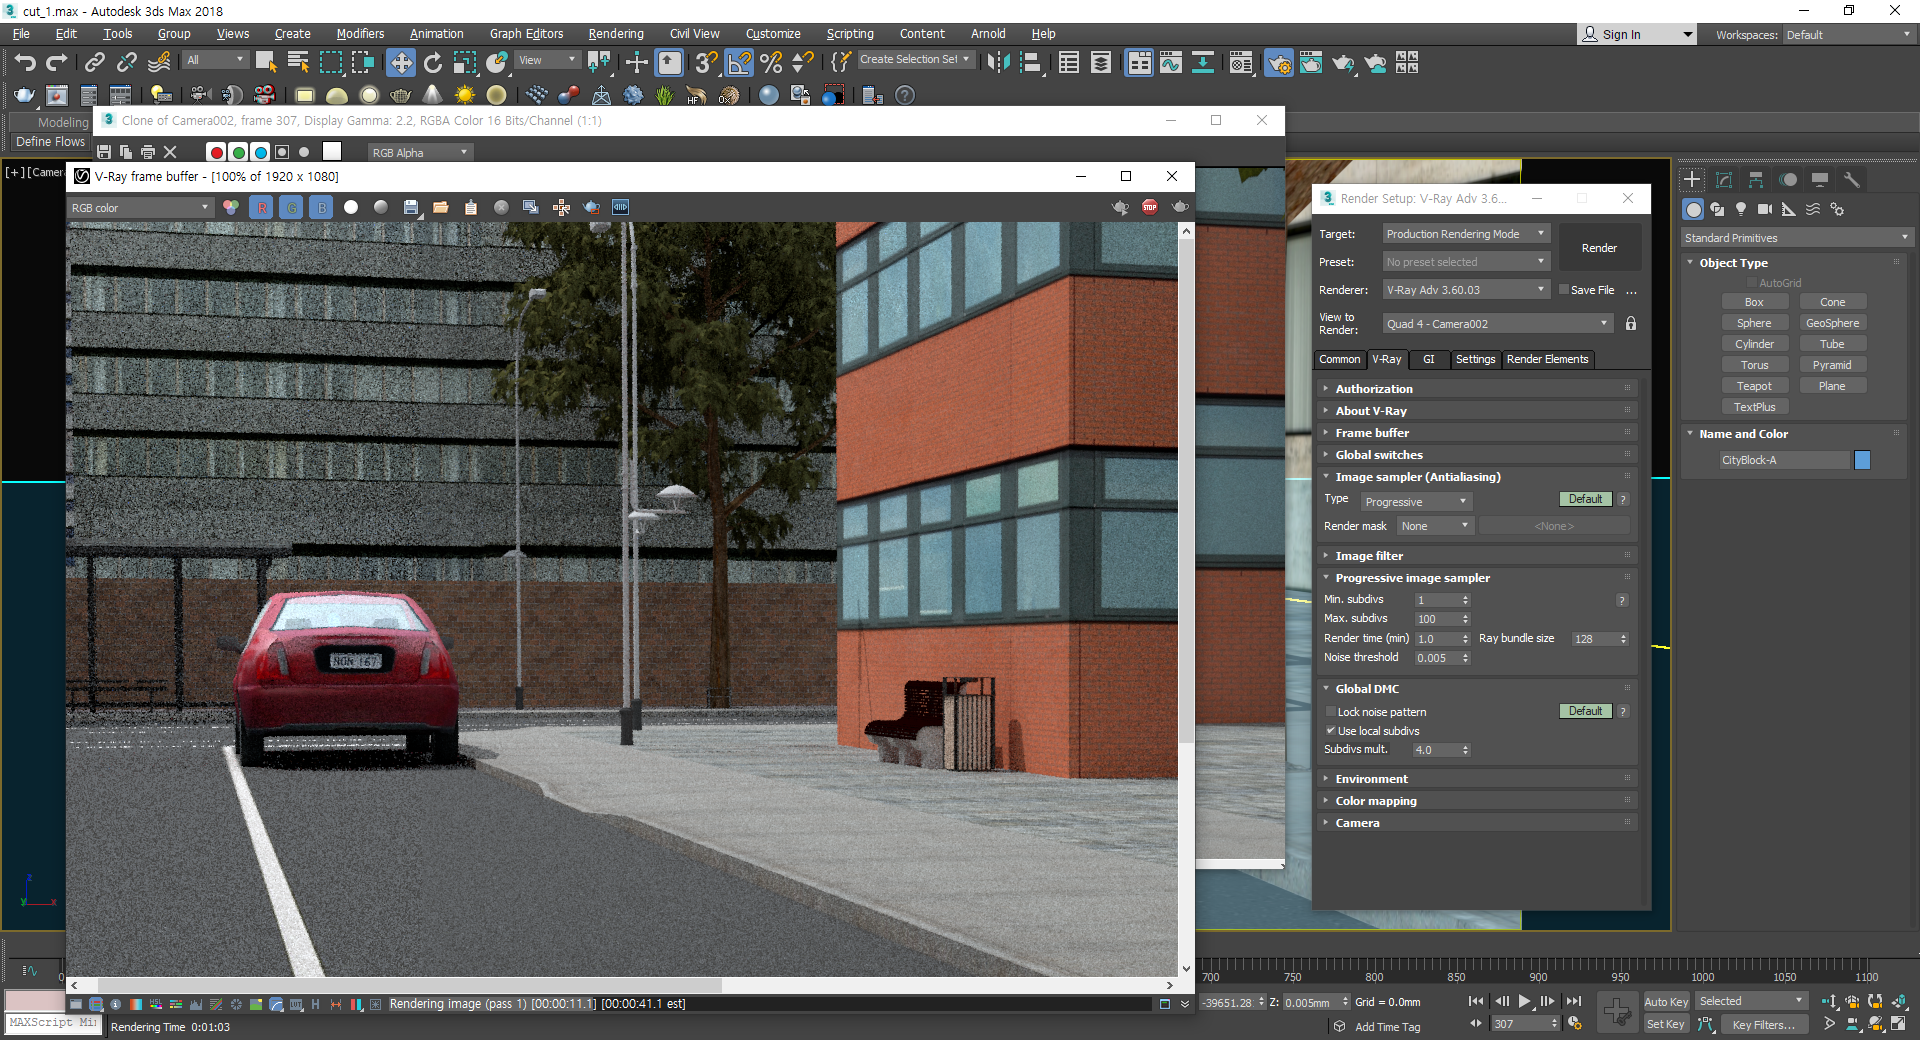
Task: Toggle view lock icon beside Quad 4
Action: [1631, 323]
